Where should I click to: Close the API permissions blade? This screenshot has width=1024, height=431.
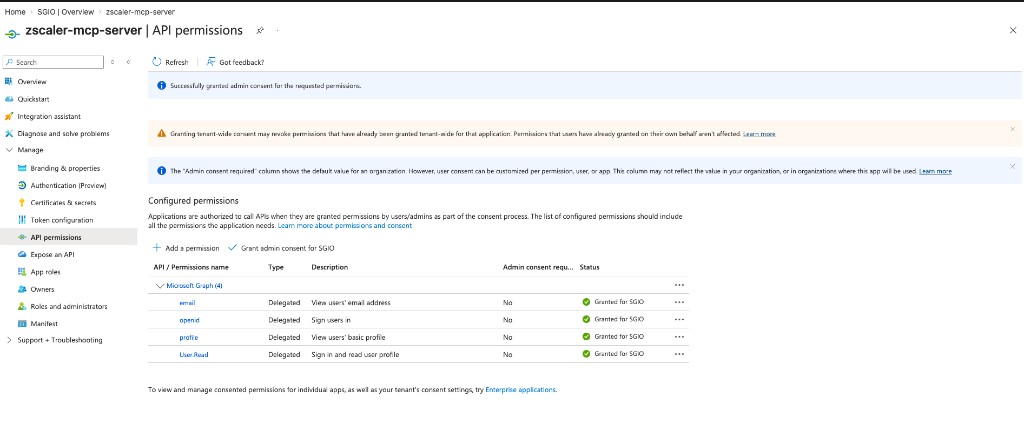tap(1013, 30)
